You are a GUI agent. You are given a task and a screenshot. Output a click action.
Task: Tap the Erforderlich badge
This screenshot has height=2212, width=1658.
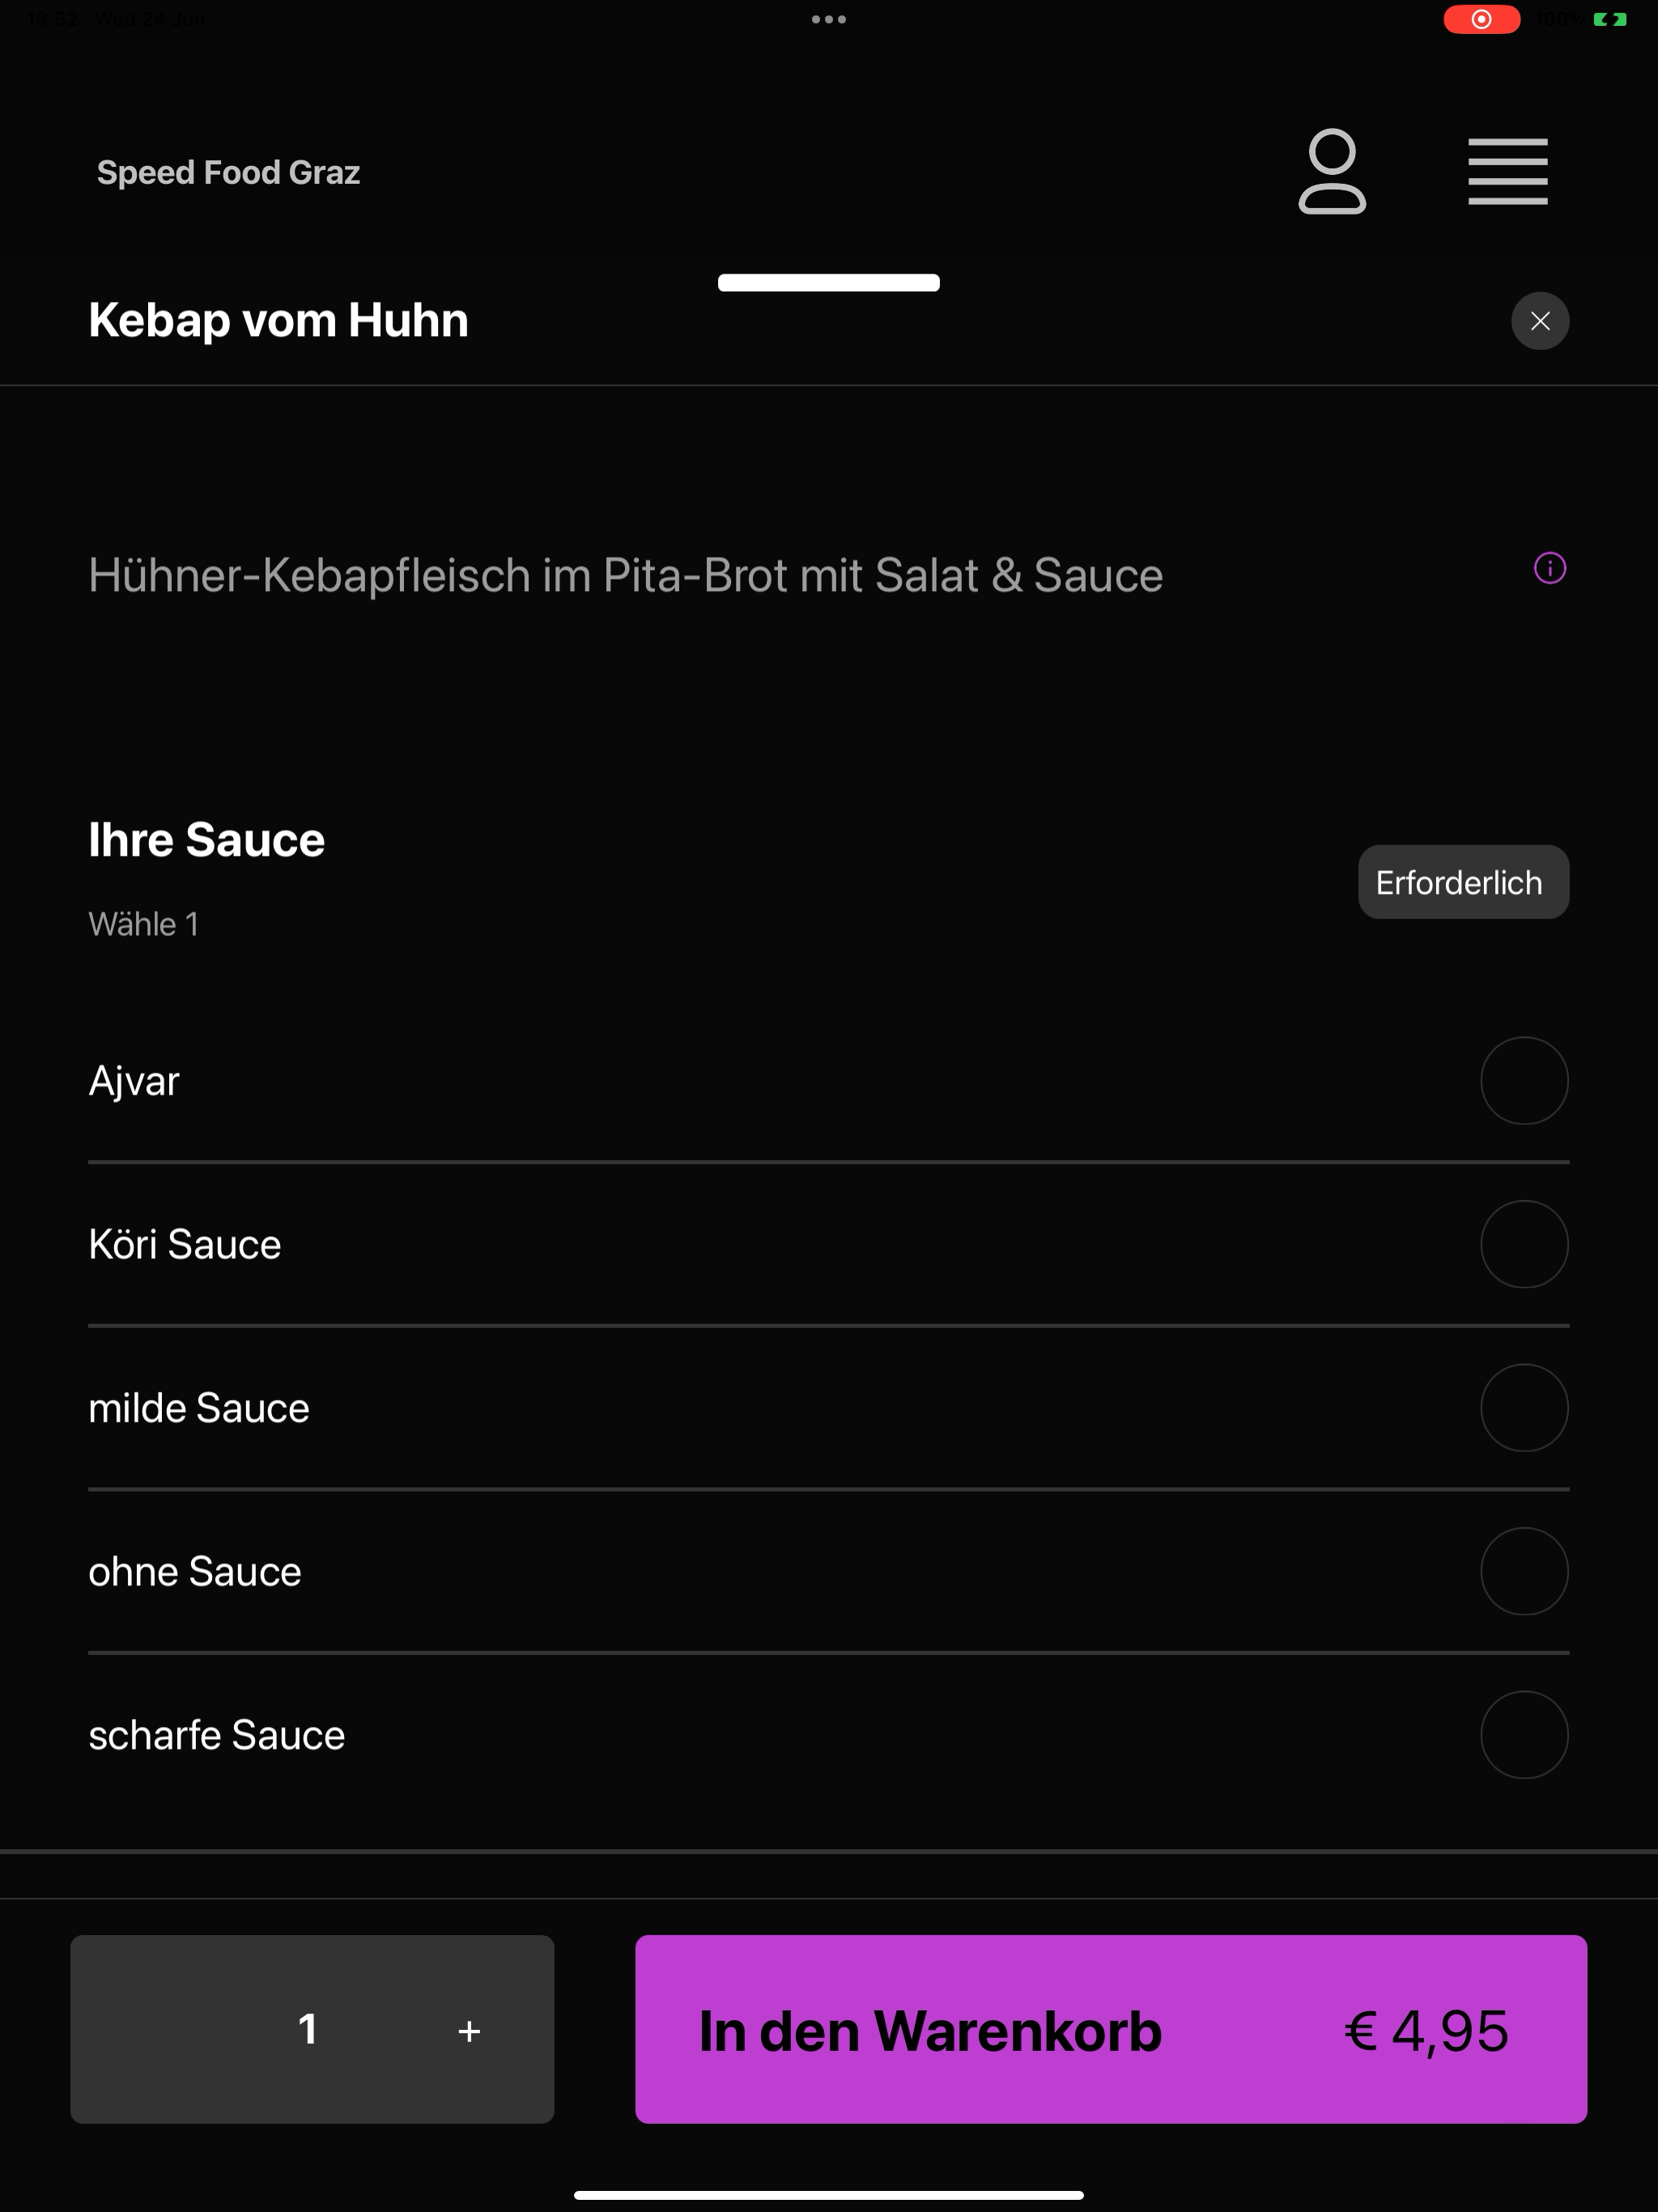pos(1463,882)
